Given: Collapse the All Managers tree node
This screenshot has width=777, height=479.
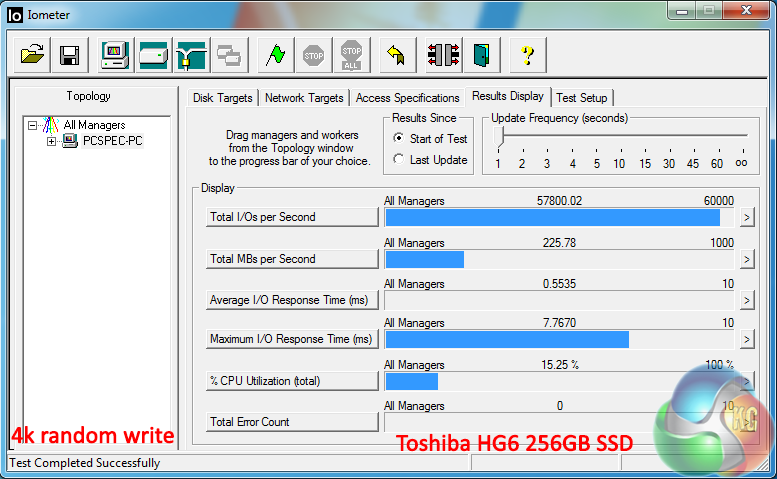Looking at the screenshot, I should pos(32,125).
